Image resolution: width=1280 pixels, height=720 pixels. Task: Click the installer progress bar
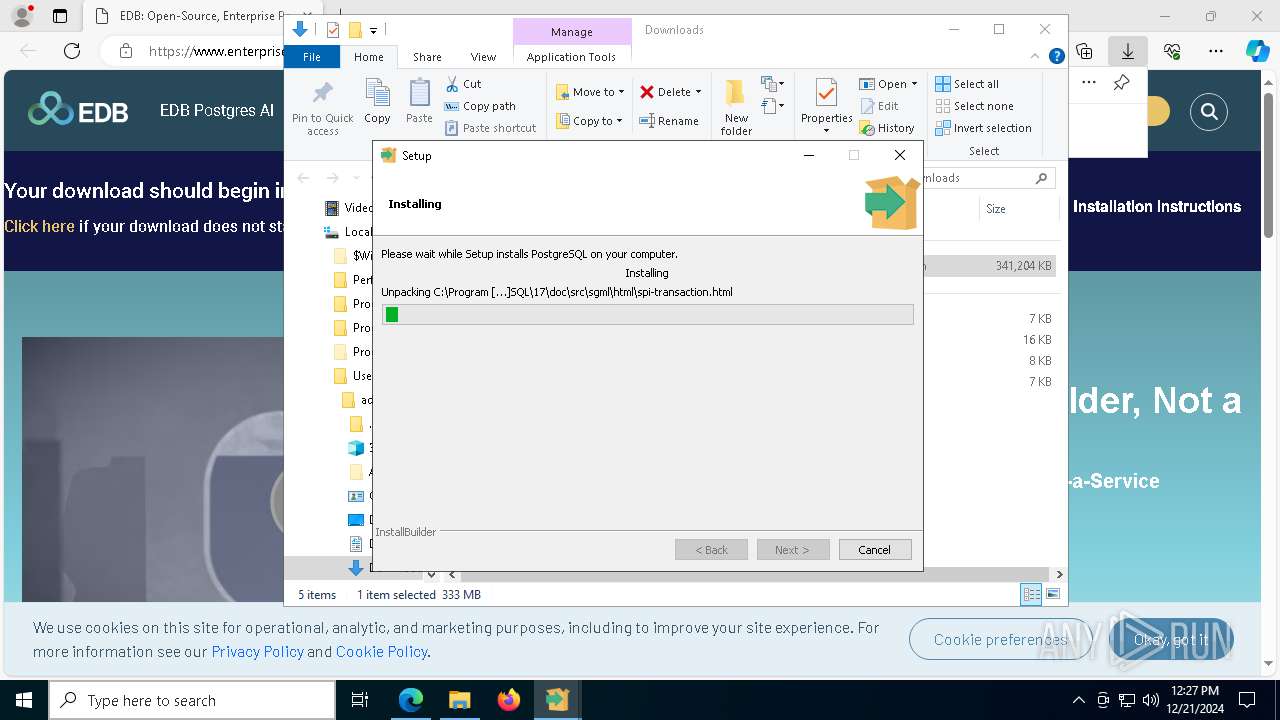point(647,314)
